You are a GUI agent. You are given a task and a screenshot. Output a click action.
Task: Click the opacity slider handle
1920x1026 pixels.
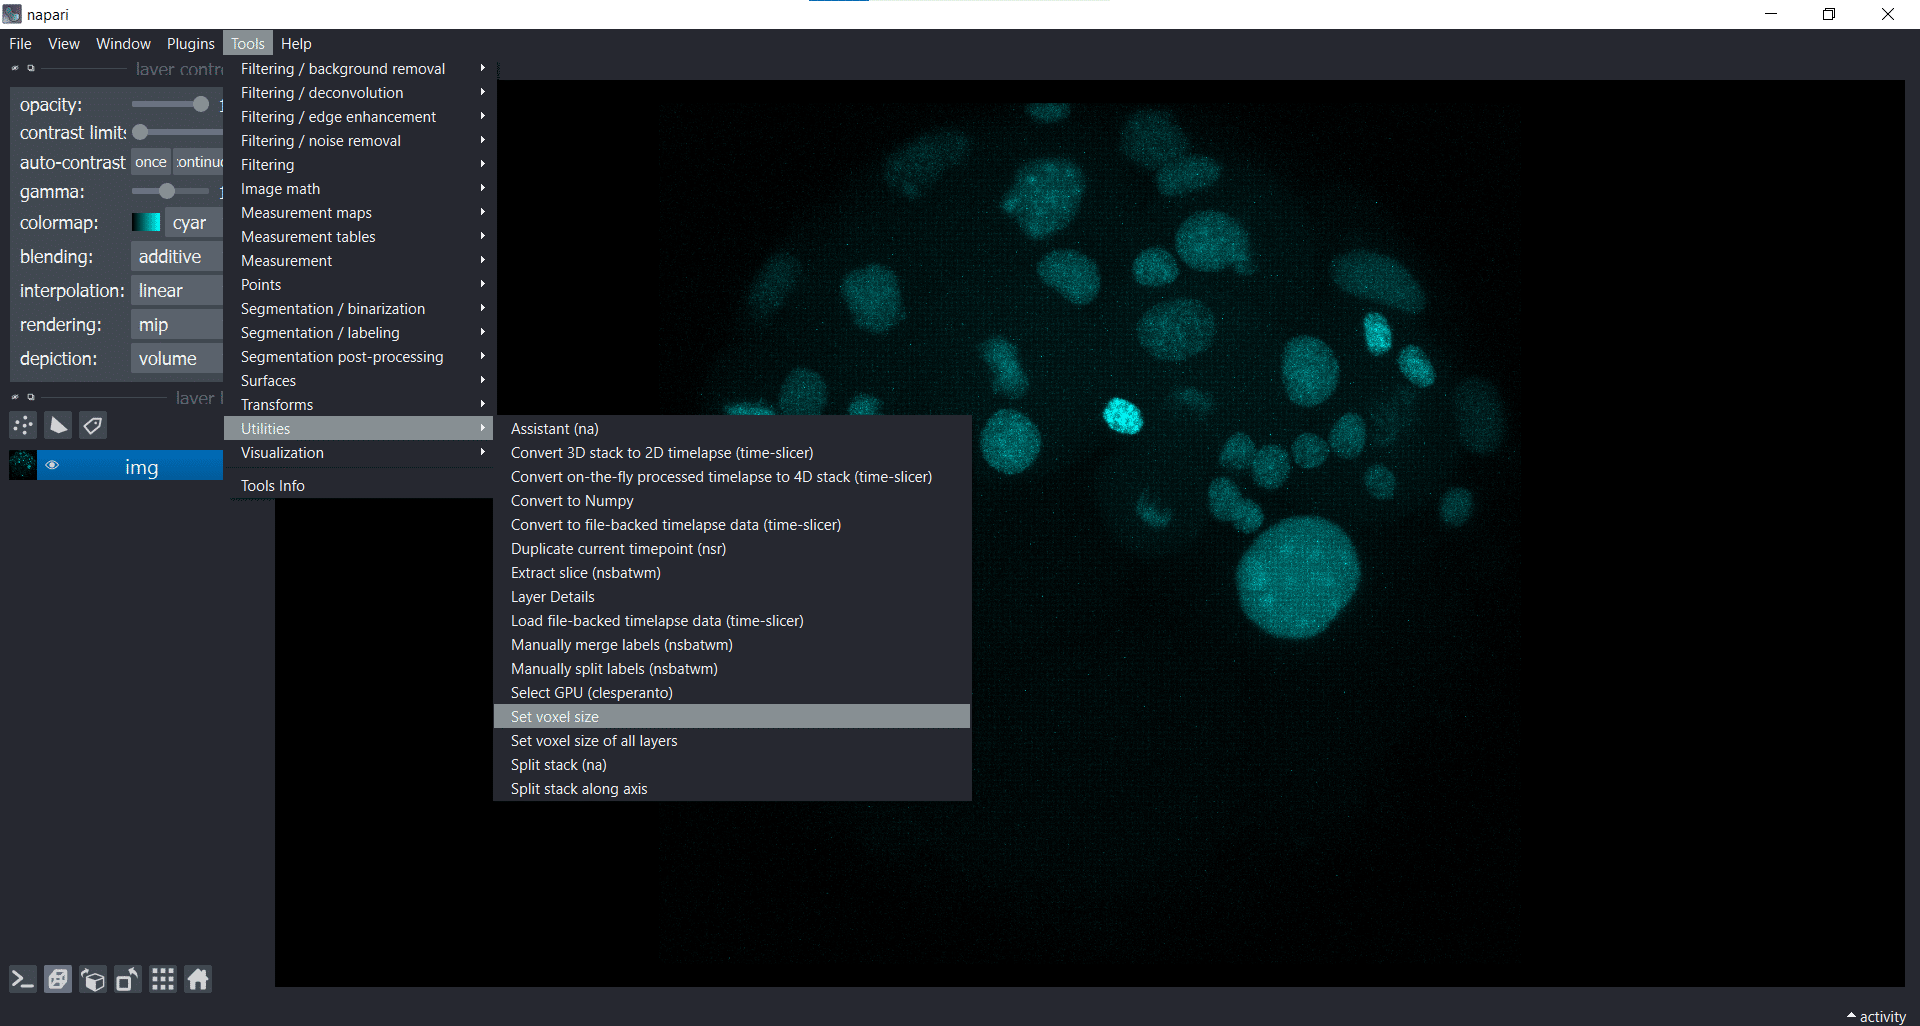200,104
